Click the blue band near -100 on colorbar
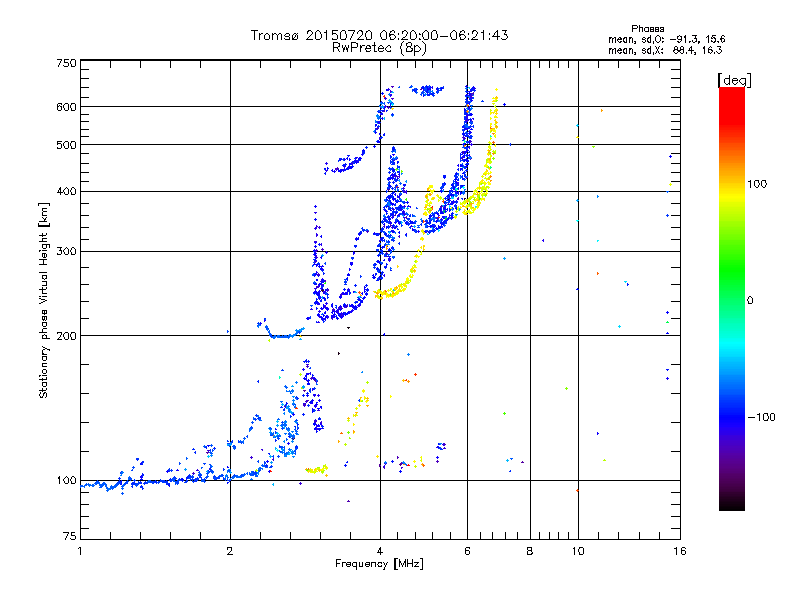 click(732, 417)
